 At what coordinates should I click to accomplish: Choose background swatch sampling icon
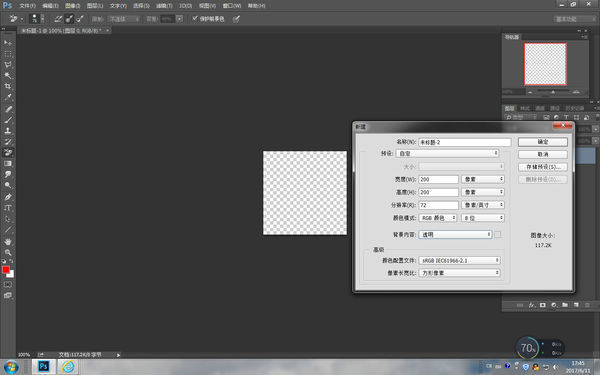coord(80,18)
